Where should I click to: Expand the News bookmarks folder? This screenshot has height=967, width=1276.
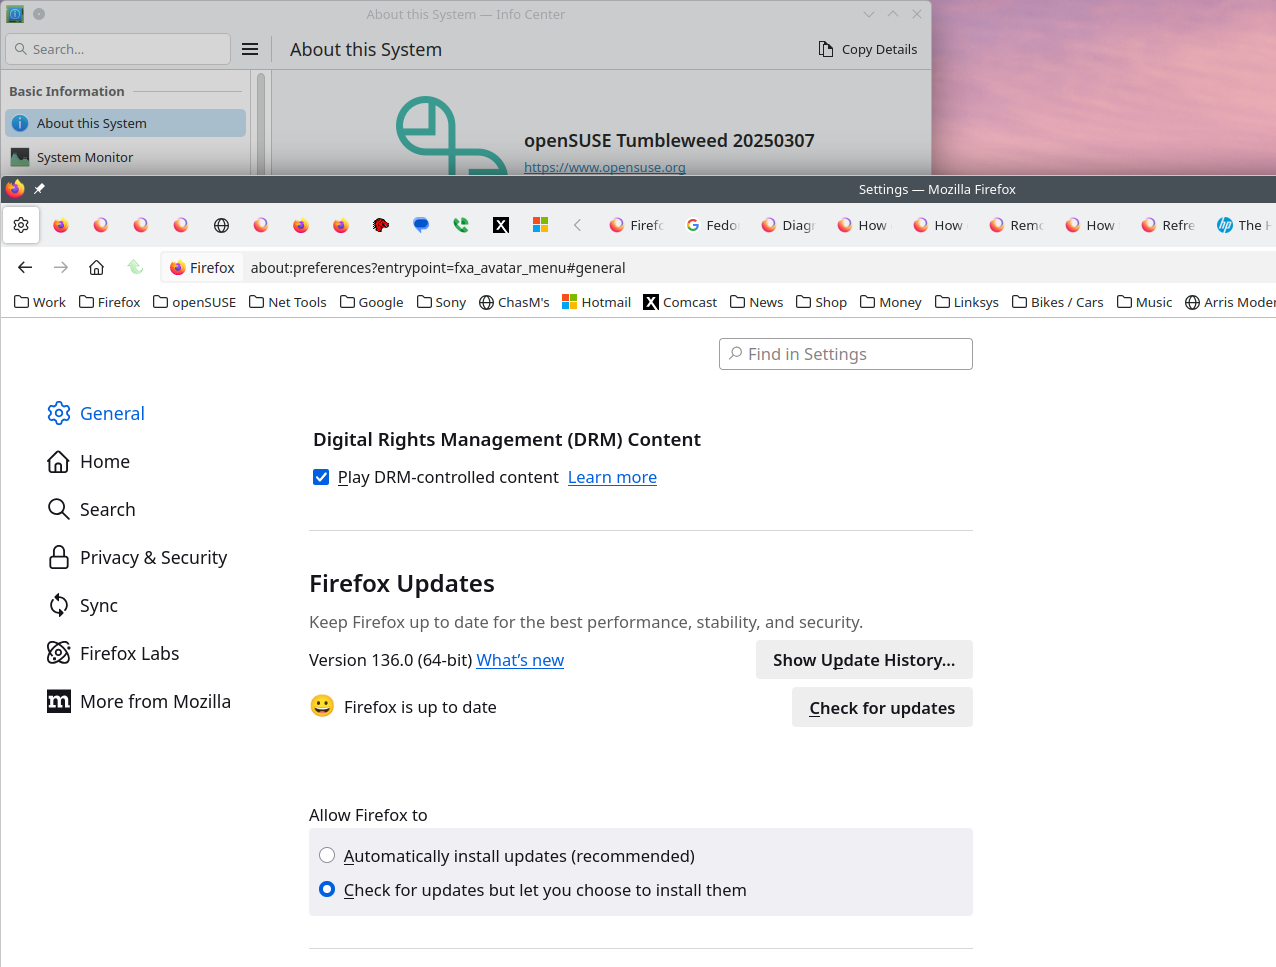(757, 302)
